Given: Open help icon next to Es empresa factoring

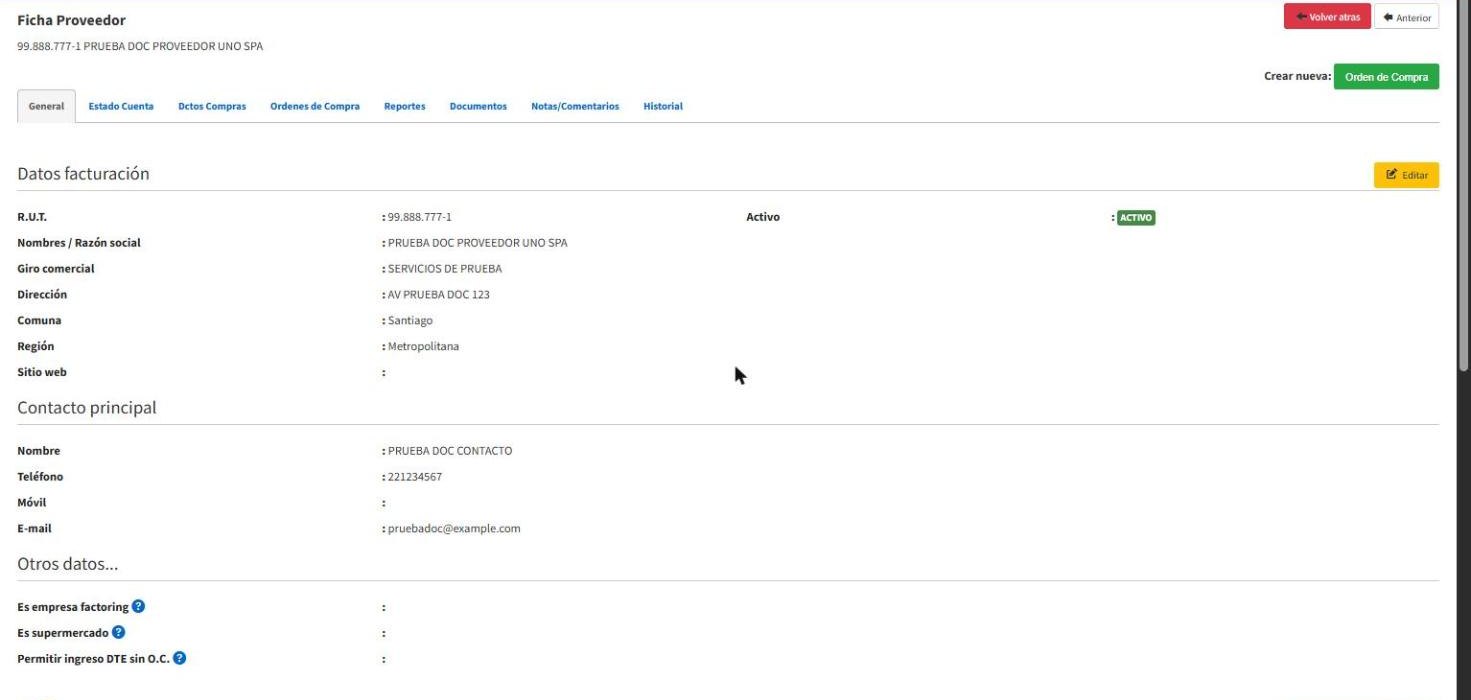Looking at the screenshot, I should click(x=139, y=607).
